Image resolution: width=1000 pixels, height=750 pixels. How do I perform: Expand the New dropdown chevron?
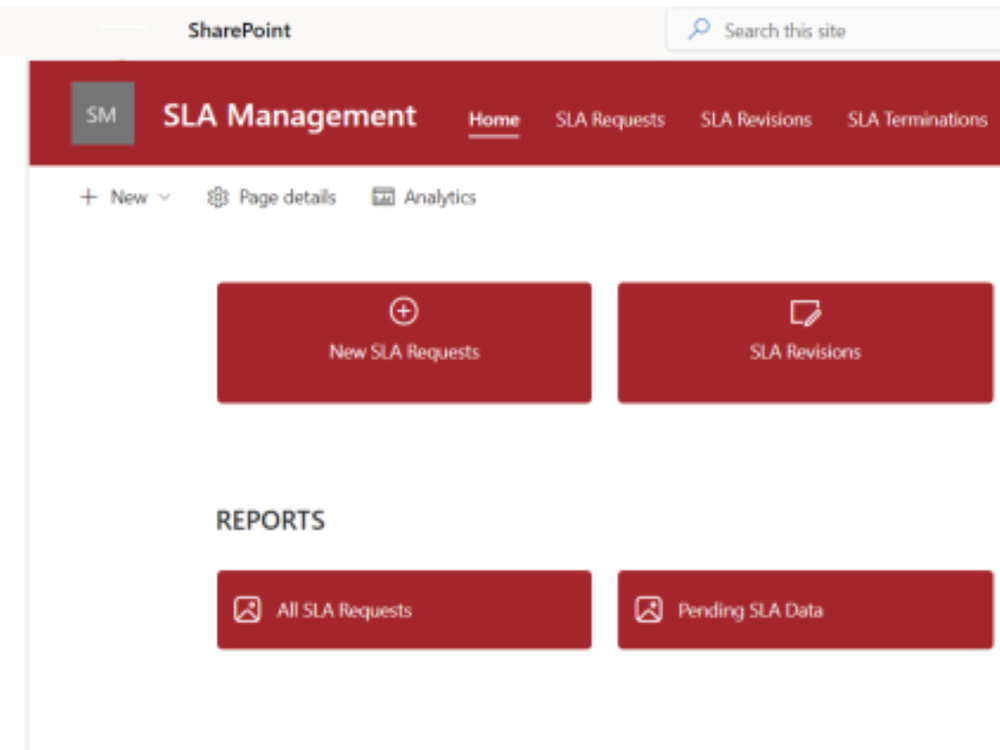pos(165,197)
